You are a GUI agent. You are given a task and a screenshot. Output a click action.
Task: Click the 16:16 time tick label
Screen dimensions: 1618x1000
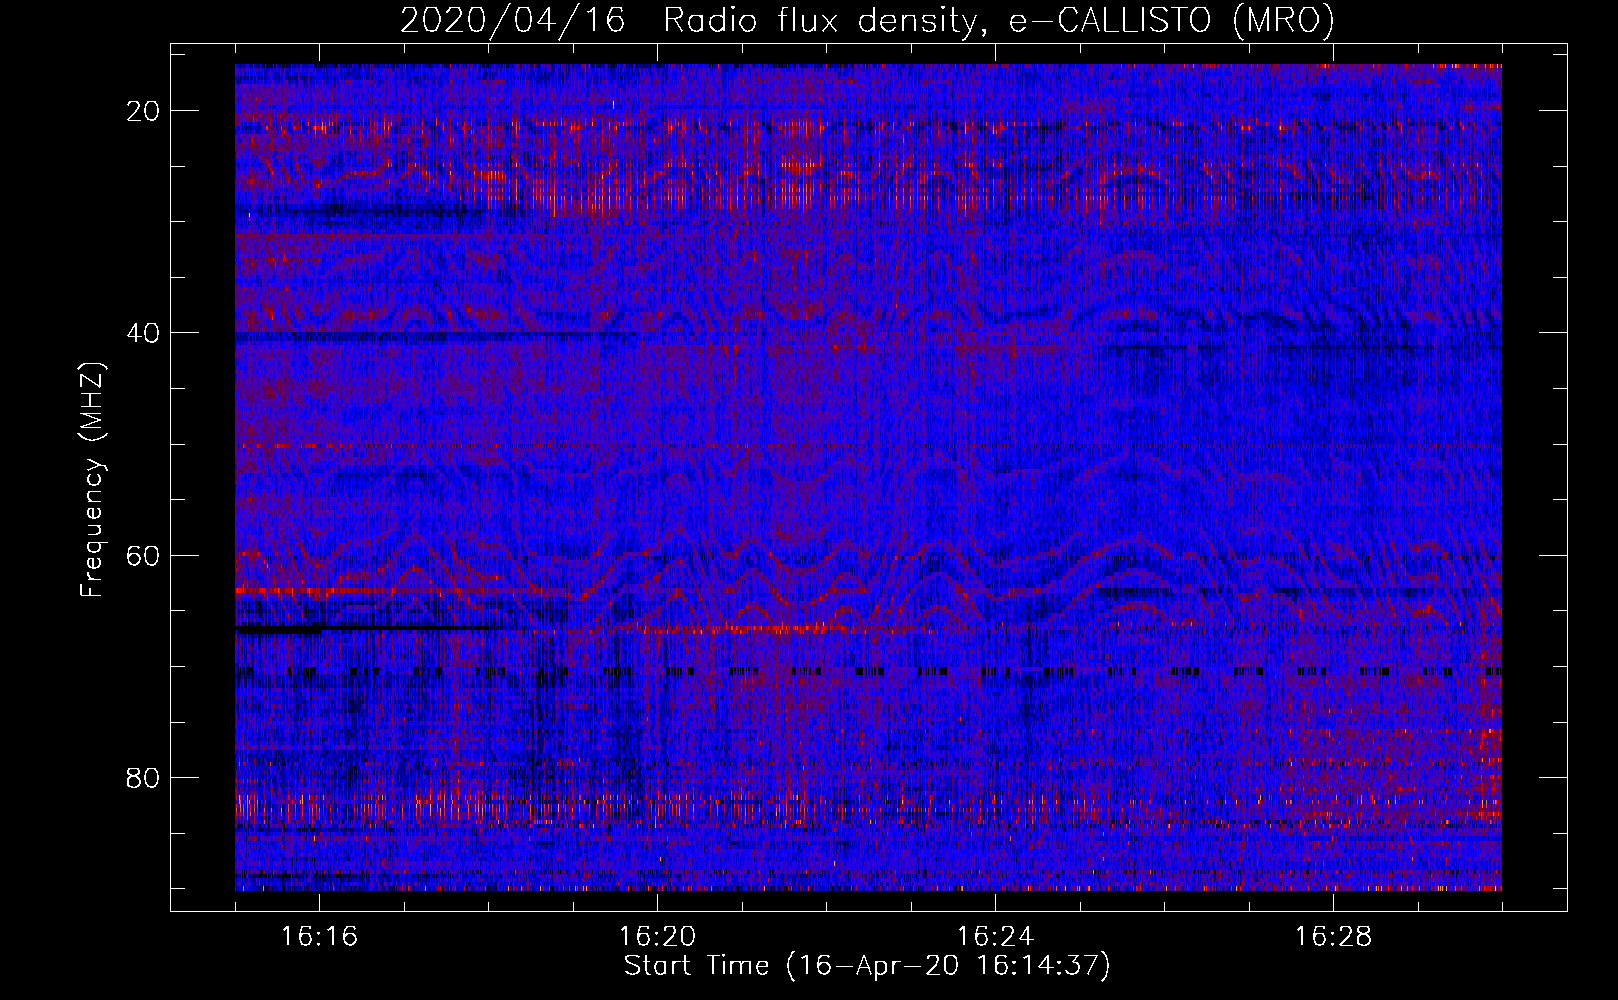(319, 937)
